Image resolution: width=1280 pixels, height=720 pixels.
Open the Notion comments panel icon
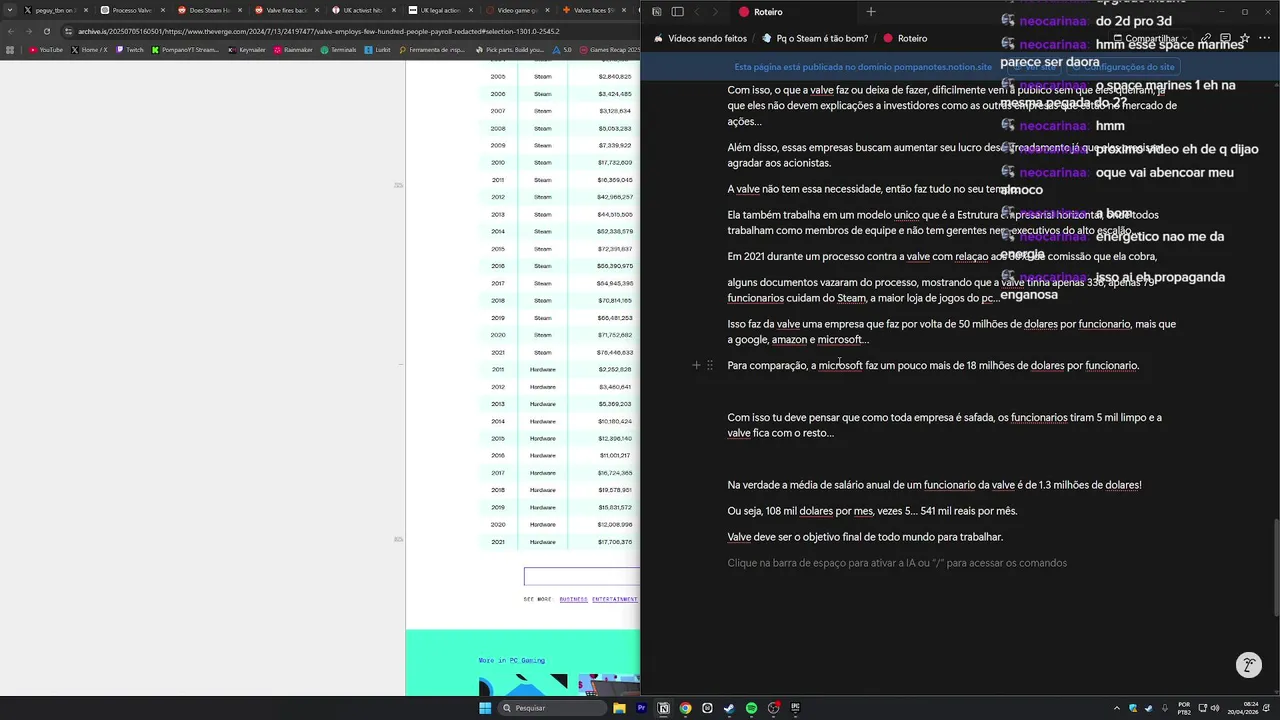tap(1225, 39)
